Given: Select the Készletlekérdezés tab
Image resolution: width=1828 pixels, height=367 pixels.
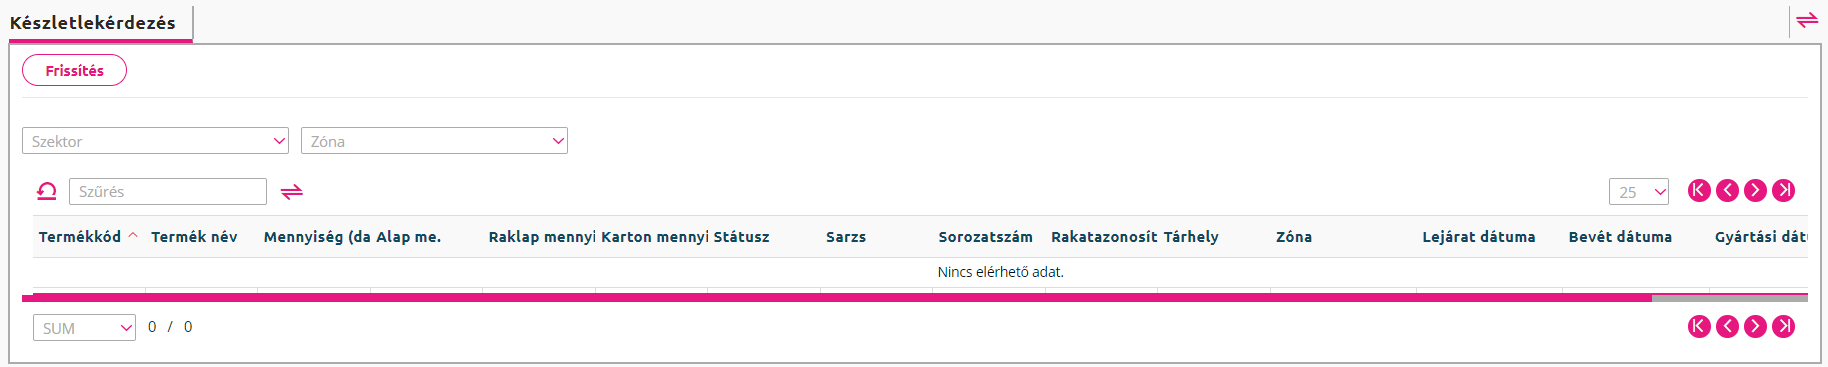Looking at the screenshot, I should tap(93, 22).
